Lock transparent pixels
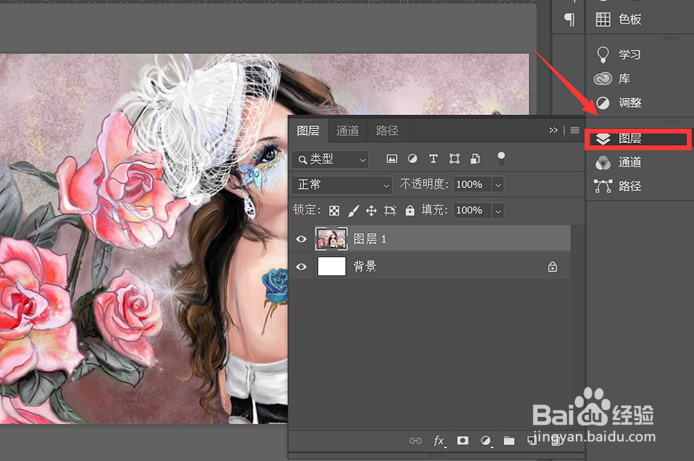 pyautogui.click(x=334, y=211)
